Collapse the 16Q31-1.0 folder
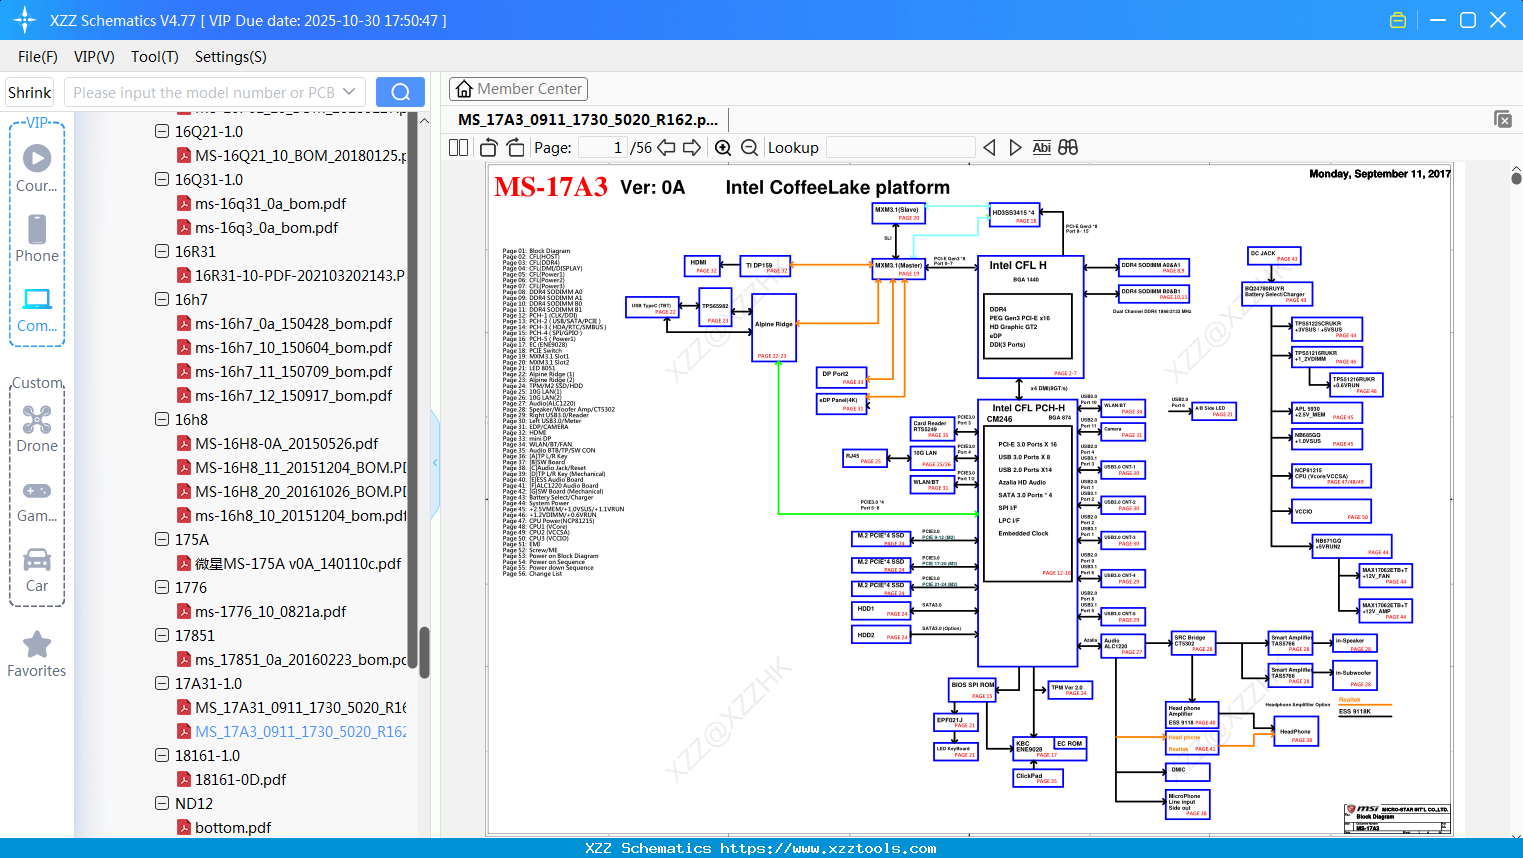Viewport: 1523px width, 858px height. pyautogui.click(x=162, y=179)
